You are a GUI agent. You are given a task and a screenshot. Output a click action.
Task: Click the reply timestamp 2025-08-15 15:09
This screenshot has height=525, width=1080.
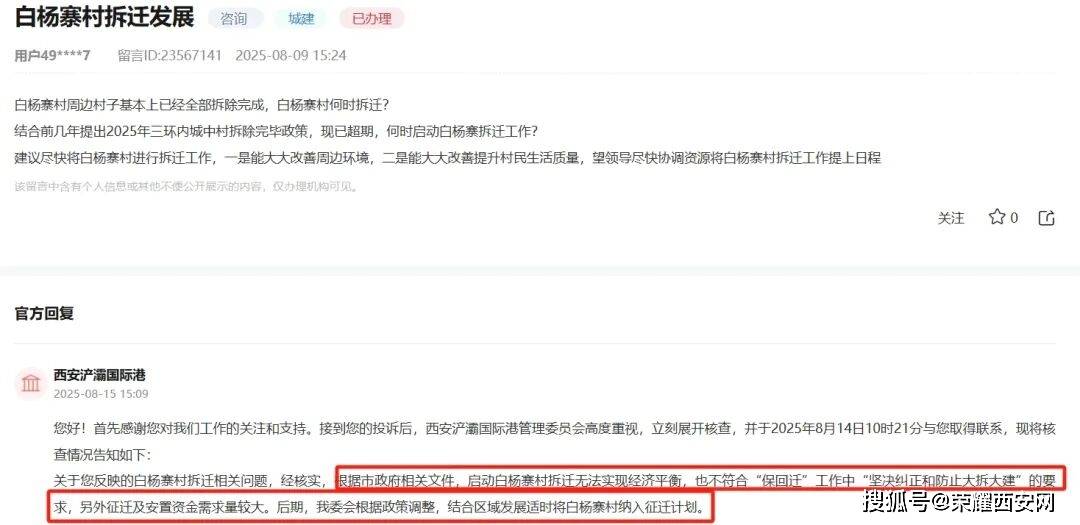[101, 394]
